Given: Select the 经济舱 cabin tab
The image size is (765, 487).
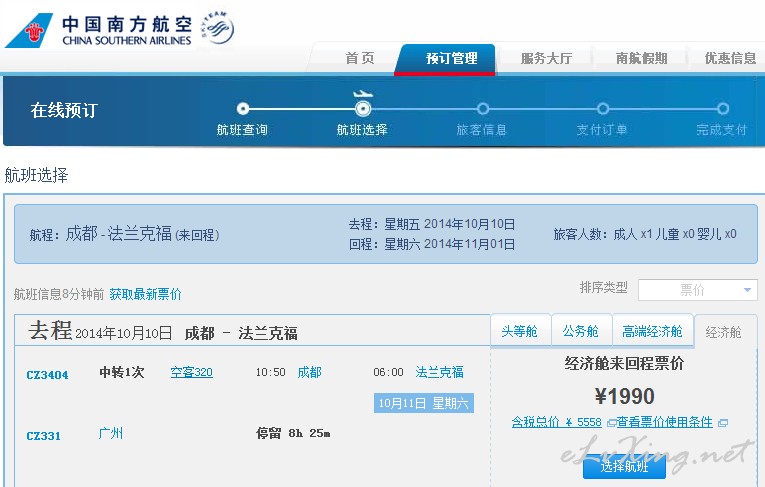Looking at the screenshot, I should click(724, 332).
